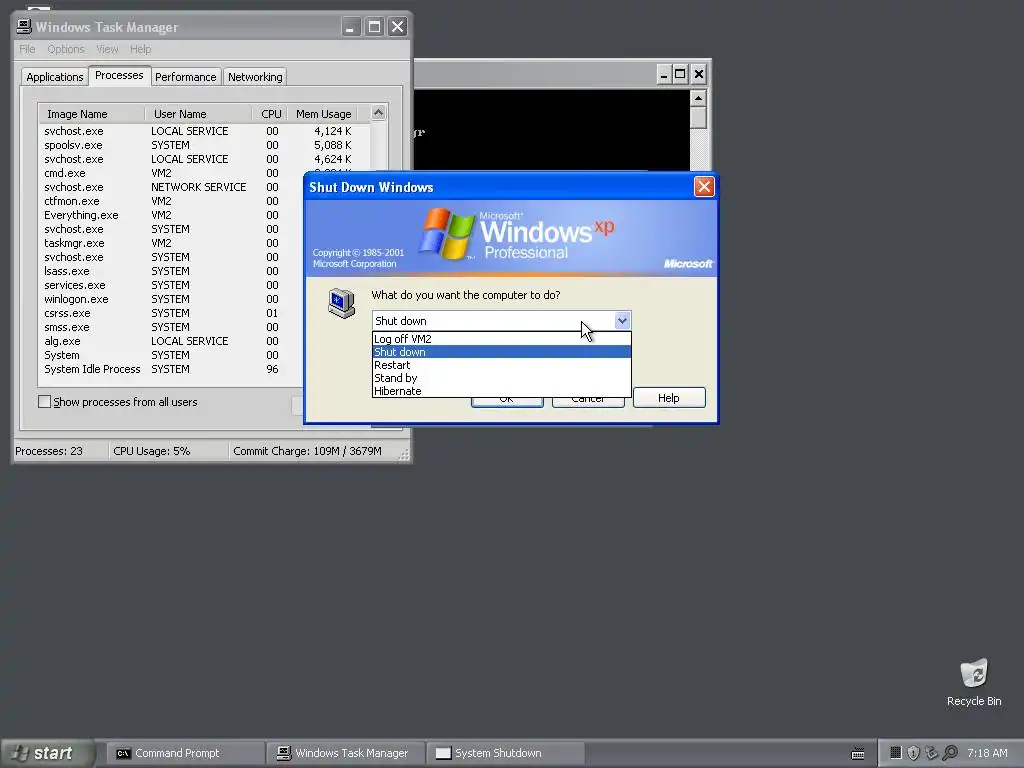This screenshot has height=768, width=1024.
Task: Click the language bar keyboard icon in taskbar
Action: pyautogui.click(x=858, y=754)
